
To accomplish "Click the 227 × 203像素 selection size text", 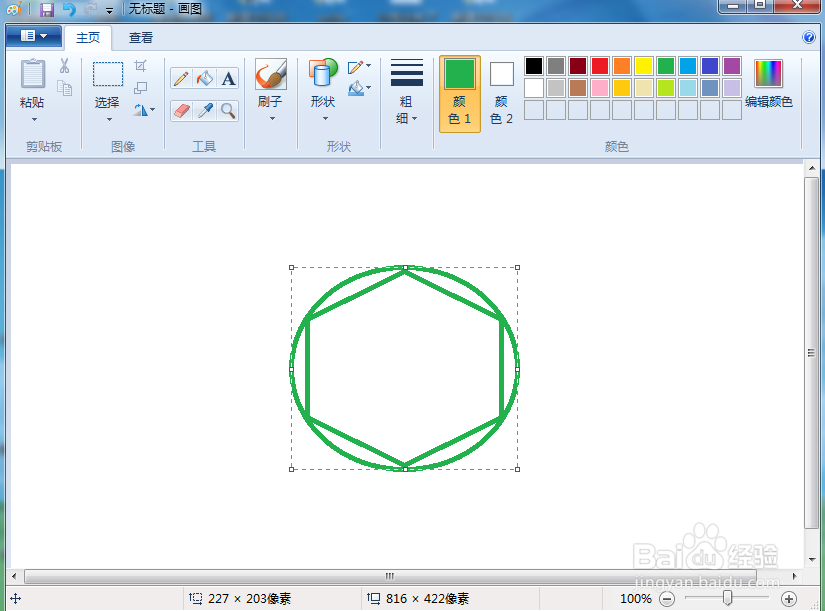I will pyautogui.click(x=249, y=599).
